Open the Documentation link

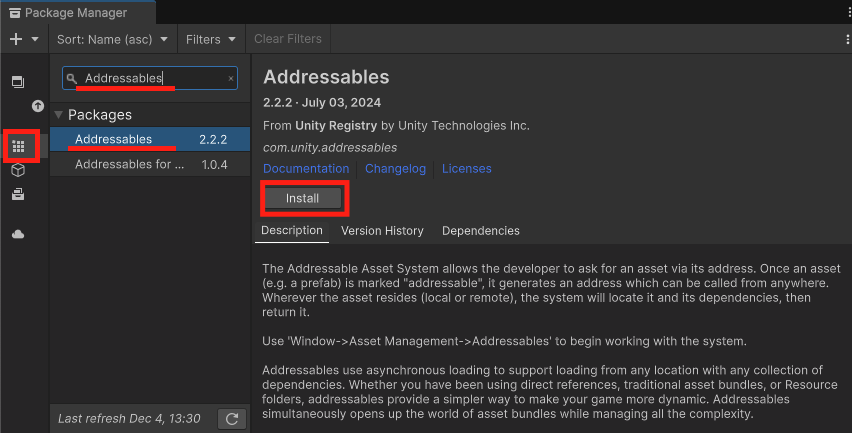[x=306, y=168]
